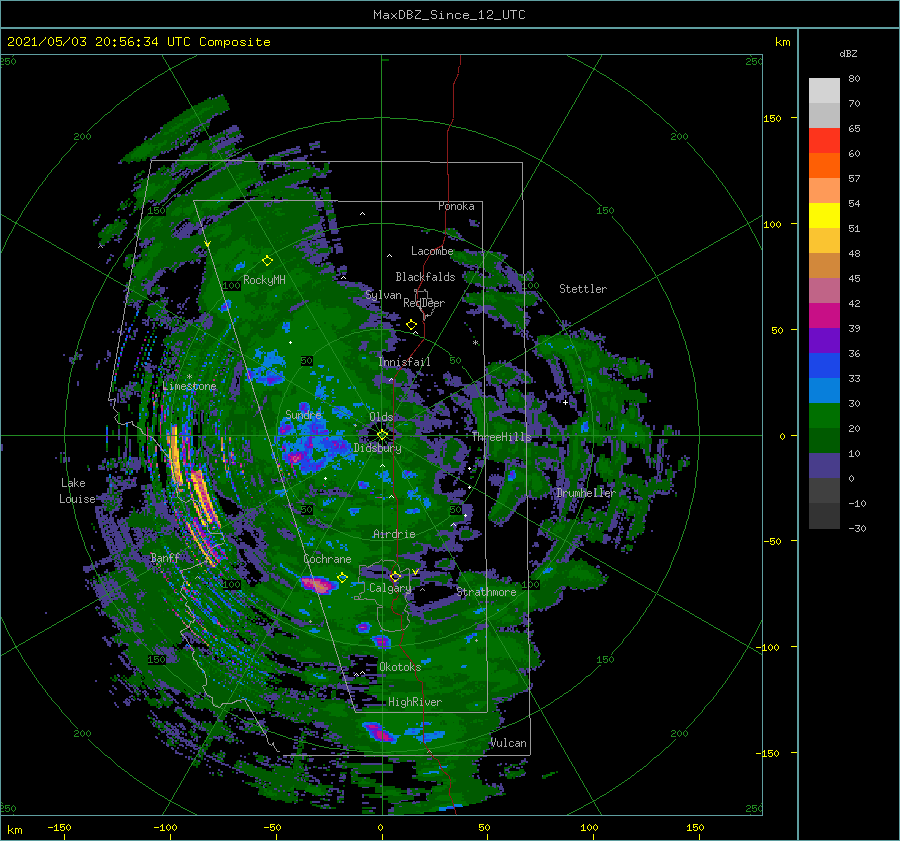This screenshot has width=900, height=841.
Task: Click the Banff label
Action: coord(165,557)
